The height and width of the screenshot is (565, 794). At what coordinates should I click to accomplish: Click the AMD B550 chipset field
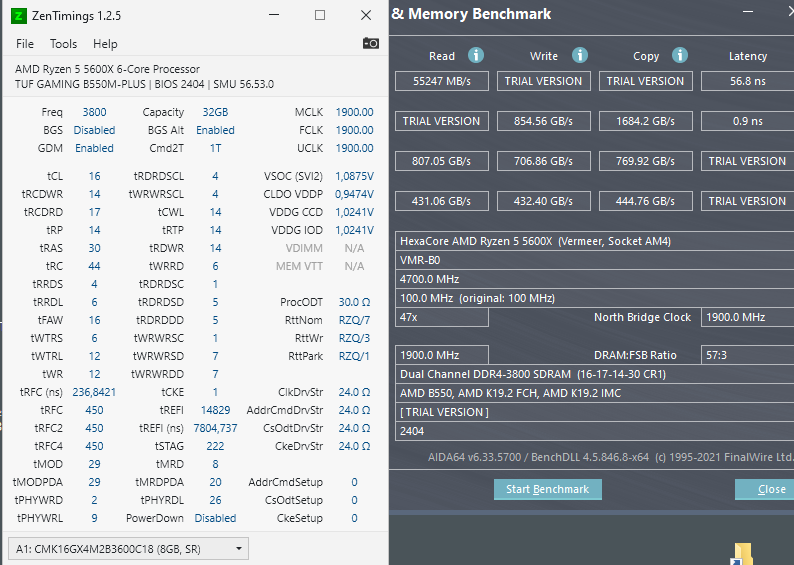[594, 393]
